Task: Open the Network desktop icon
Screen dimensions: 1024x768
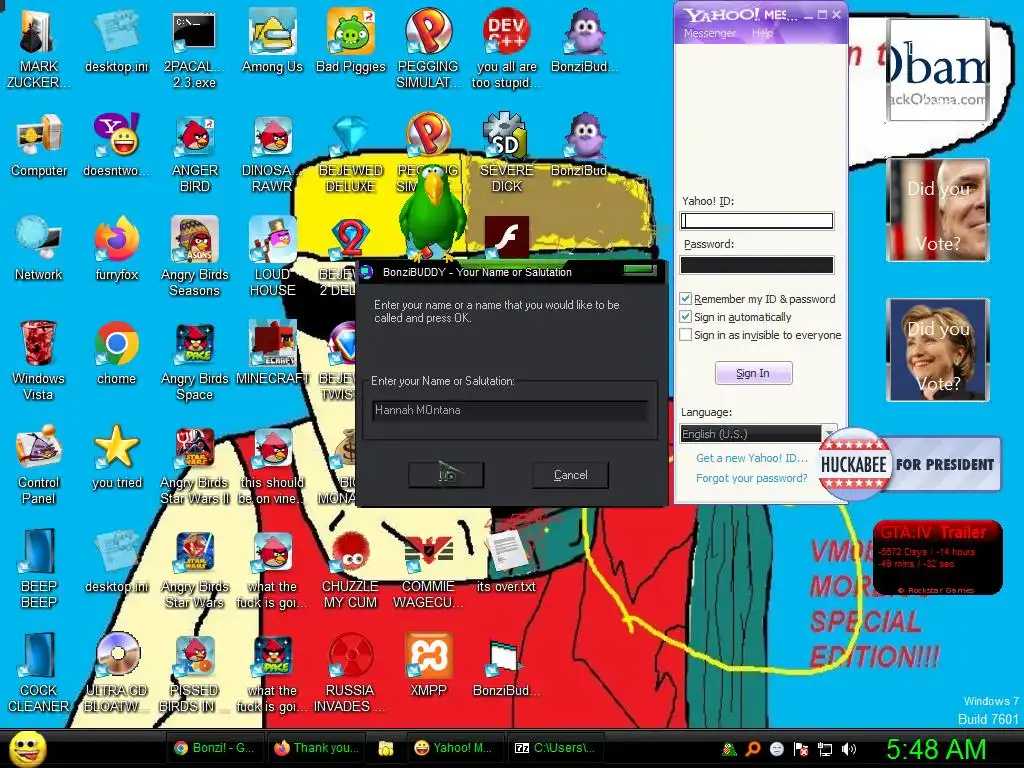Action: click(39, 249)
